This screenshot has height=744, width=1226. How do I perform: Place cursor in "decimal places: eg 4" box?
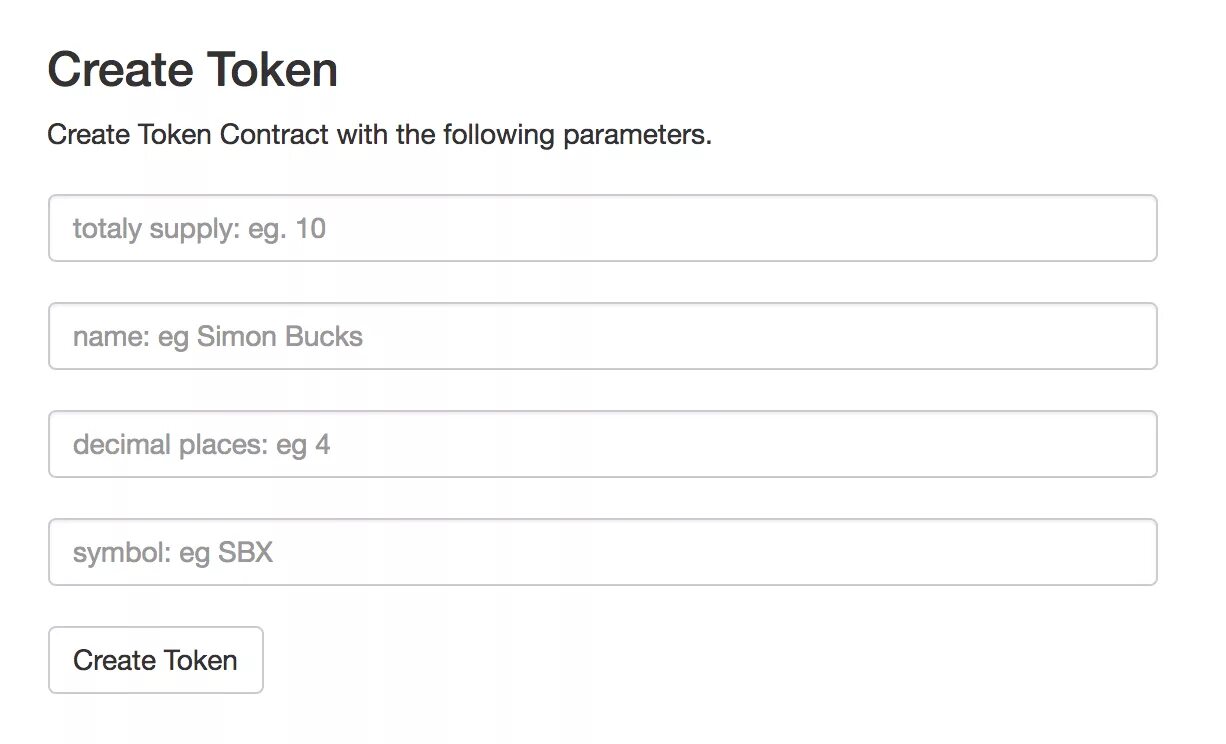[602, 445]
